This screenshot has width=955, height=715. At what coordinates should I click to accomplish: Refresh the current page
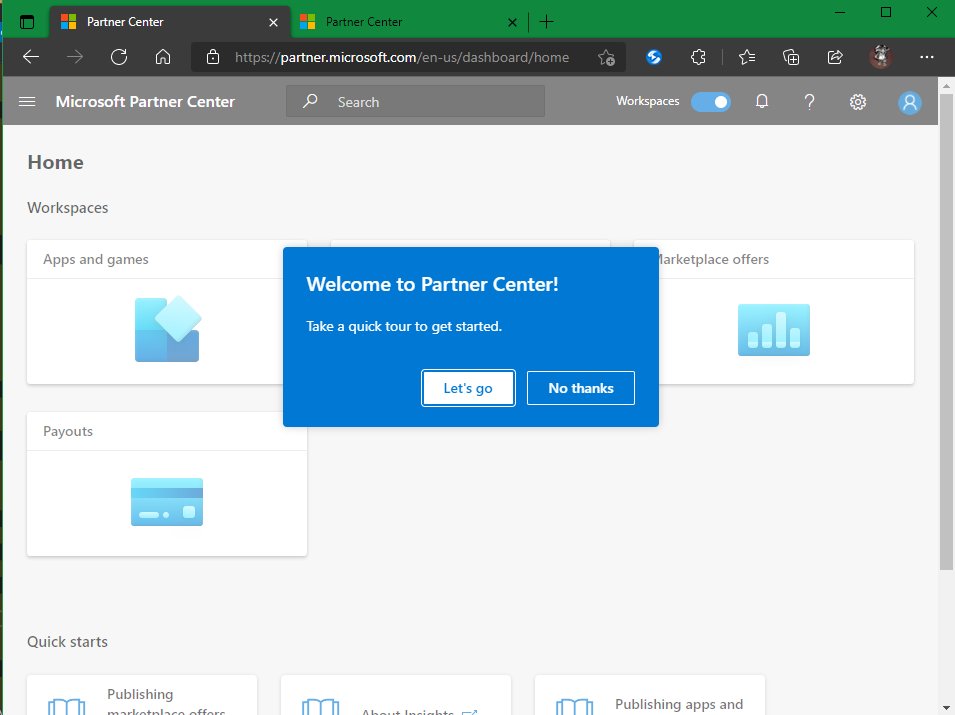coord(119,57)
